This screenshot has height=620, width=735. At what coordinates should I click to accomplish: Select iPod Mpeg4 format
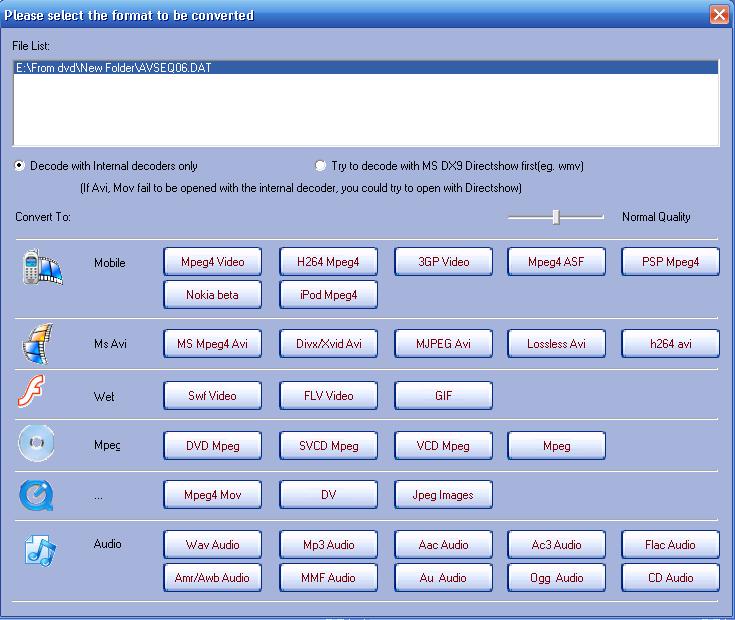328,294
